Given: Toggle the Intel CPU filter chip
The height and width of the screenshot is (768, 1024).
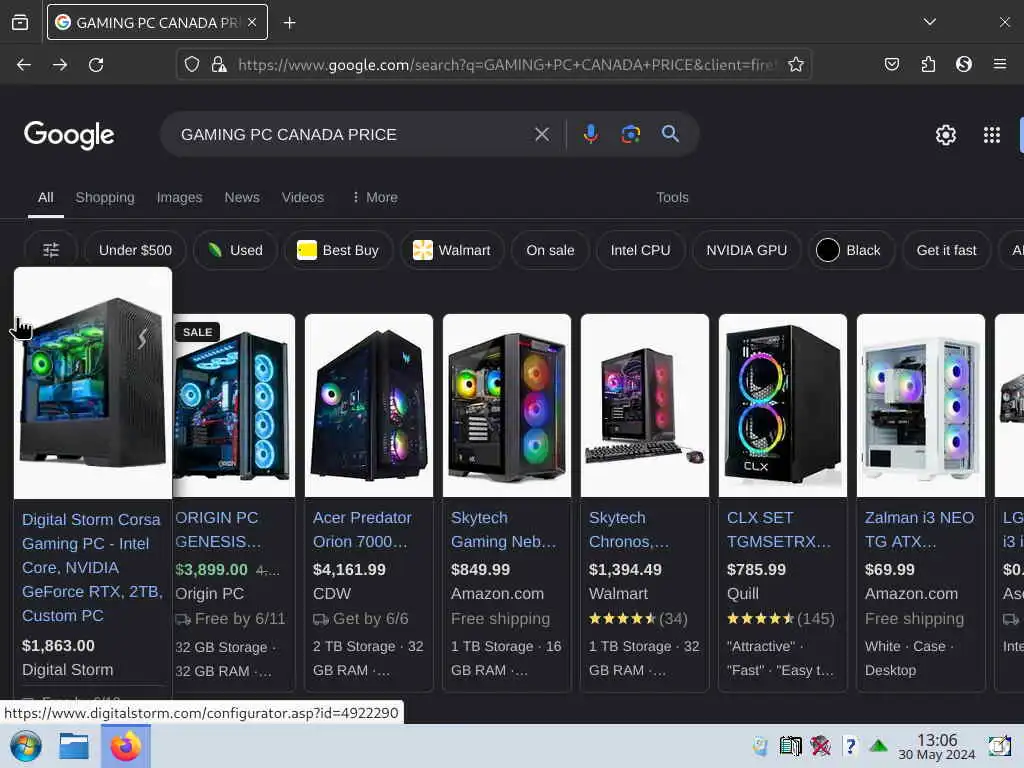Looking at the screenshot, I should click(640, 250).
